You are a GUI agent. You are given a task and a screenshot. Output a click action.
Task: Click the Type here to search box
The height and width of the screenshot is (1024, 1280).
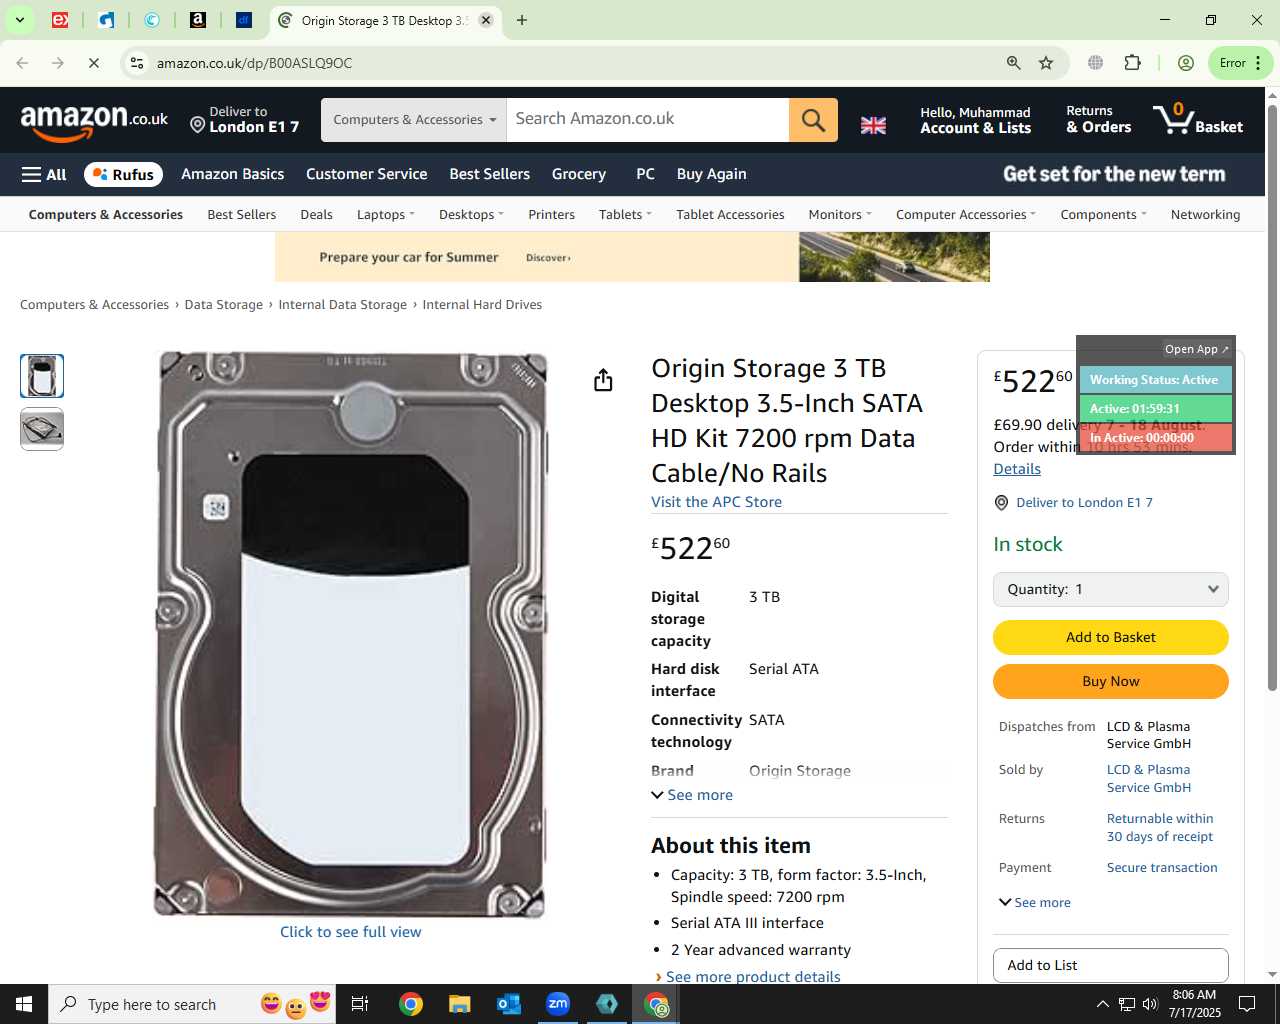tap(190, 1004)
